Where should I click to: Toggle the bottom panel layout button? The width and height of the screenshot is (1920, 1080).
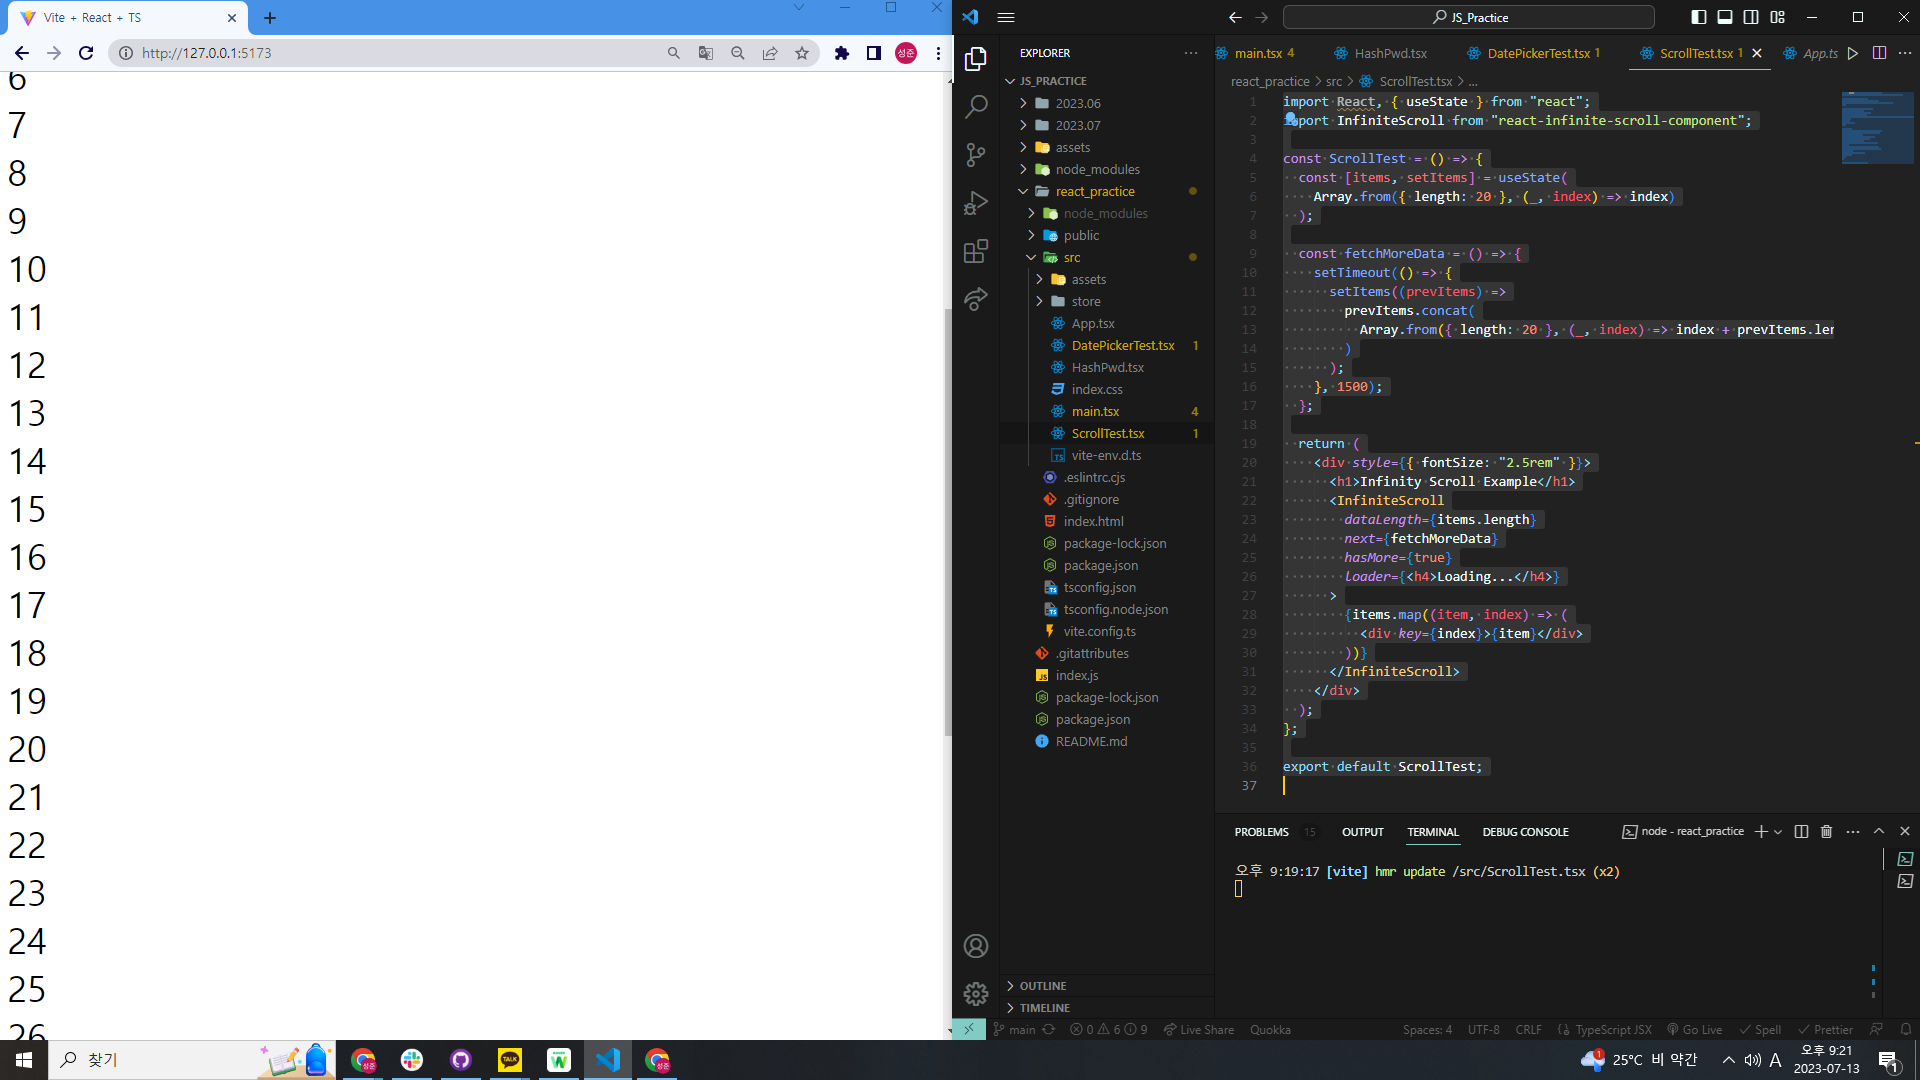(x=1725, y=17)
